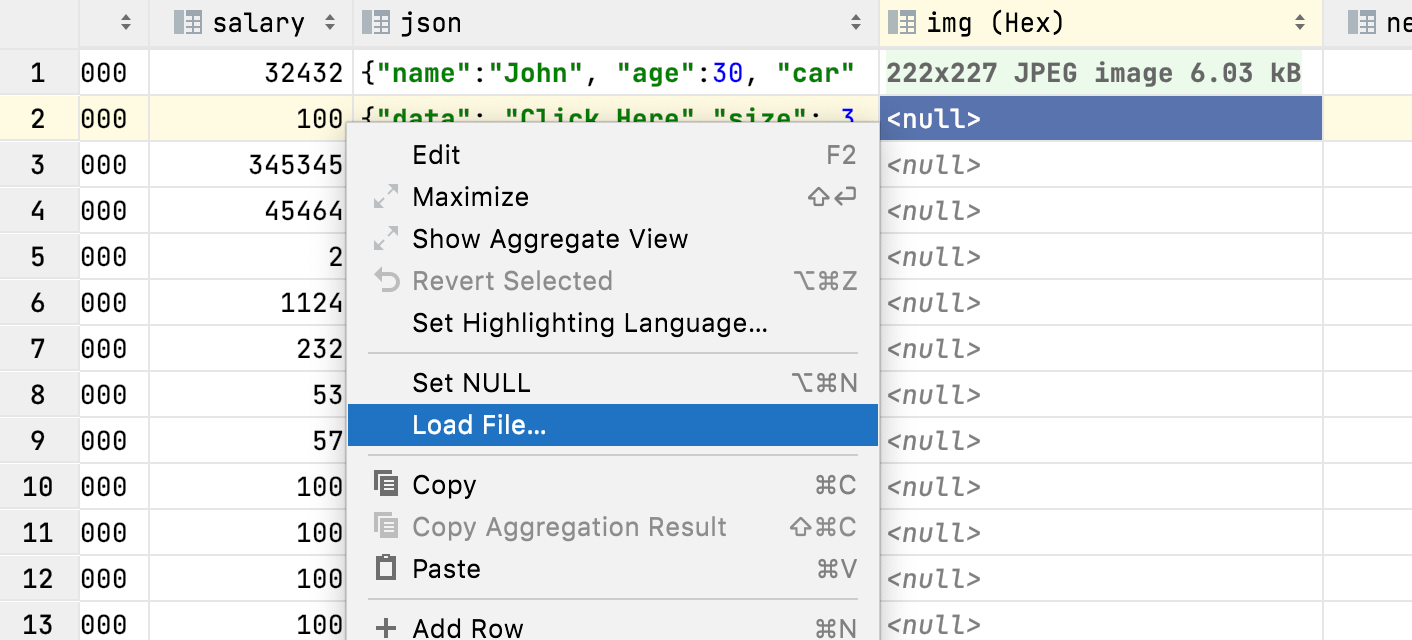Image resolution: width=1412 pixels, height=640 pixels.
Task: Click the Paste clipboard icon
Action: [385, 569]
